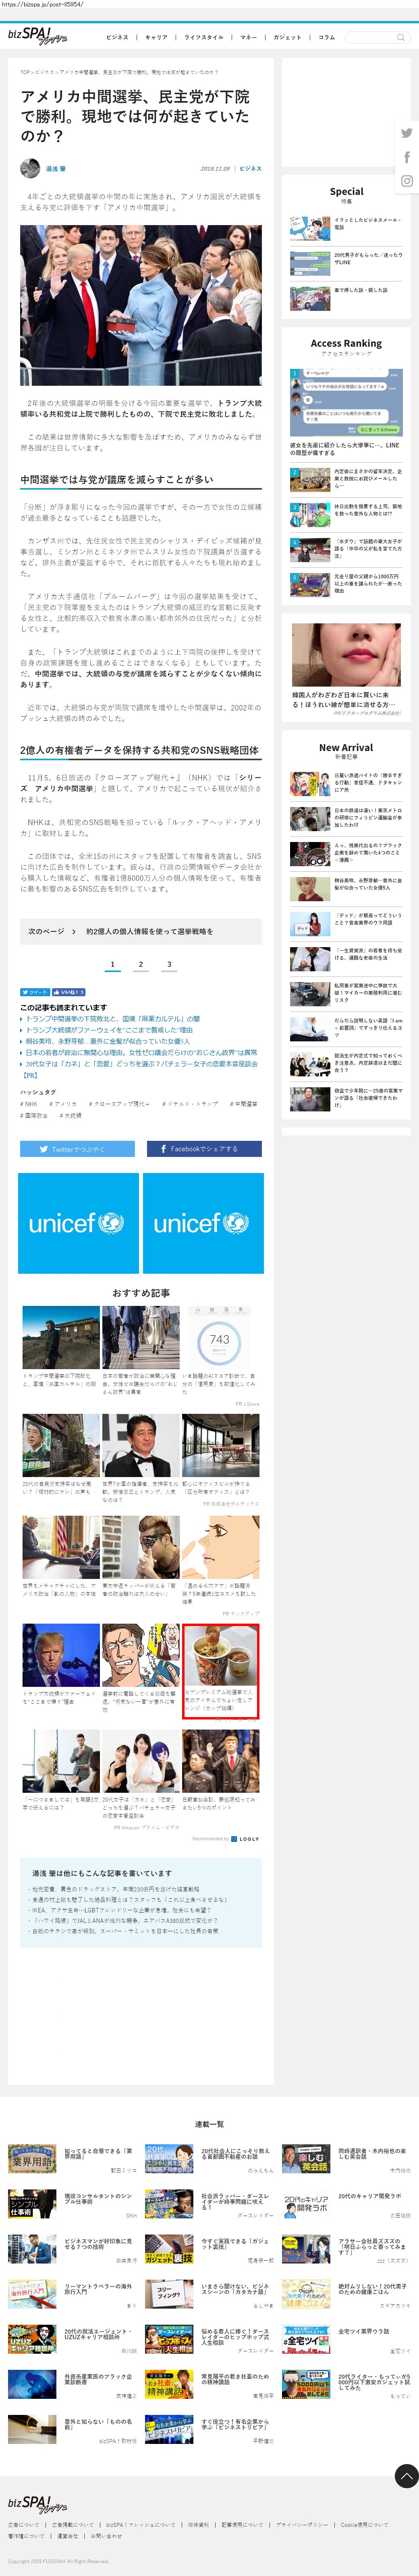Open the Twitter icon in the sidebar
This screenshot has height=2576, width=419.
(406, 133)
